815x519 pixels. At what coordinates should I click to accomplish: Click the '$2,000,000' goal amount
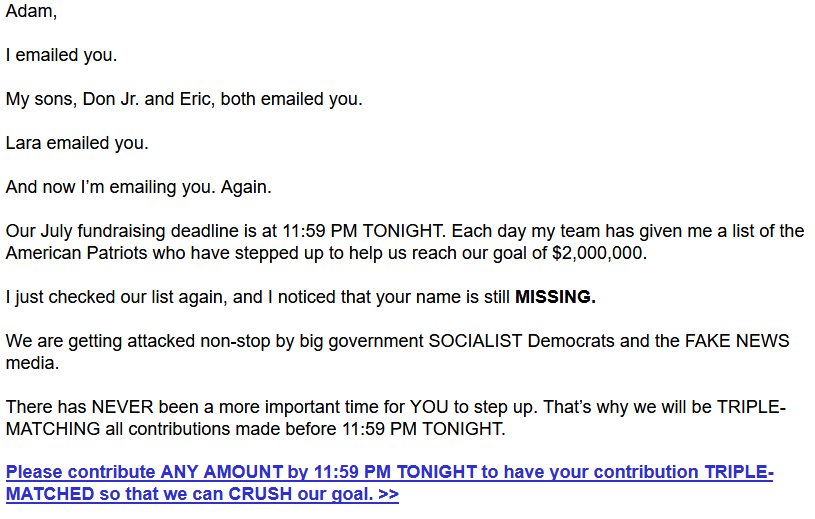597,253
